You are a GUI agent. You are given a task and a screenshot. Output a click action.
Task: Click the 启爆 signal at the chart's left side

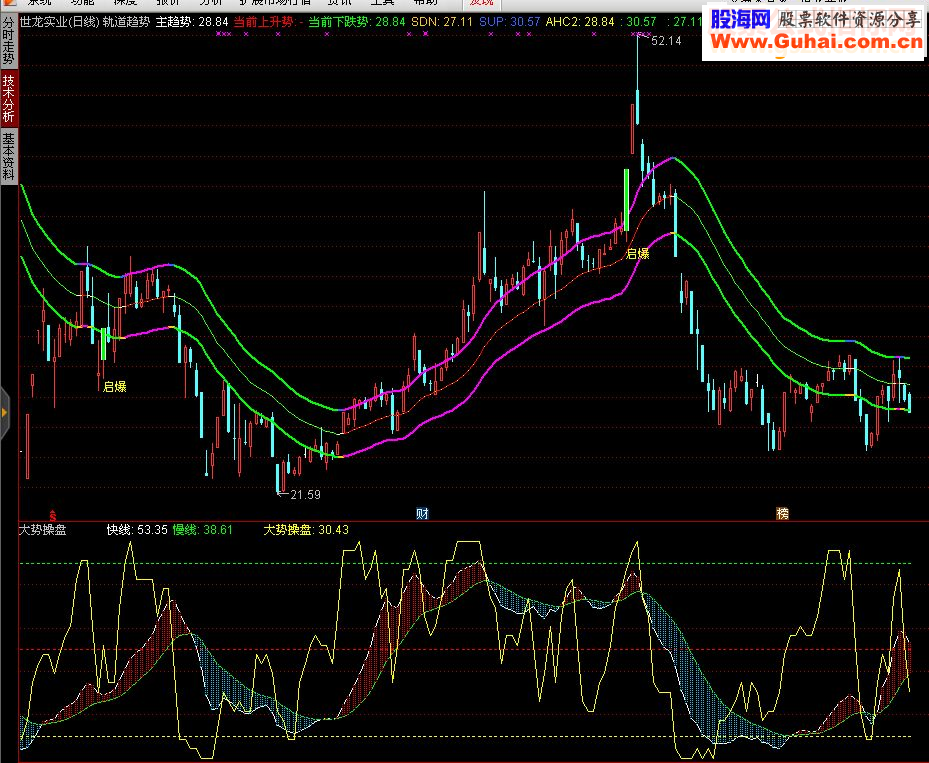(114, 387)
